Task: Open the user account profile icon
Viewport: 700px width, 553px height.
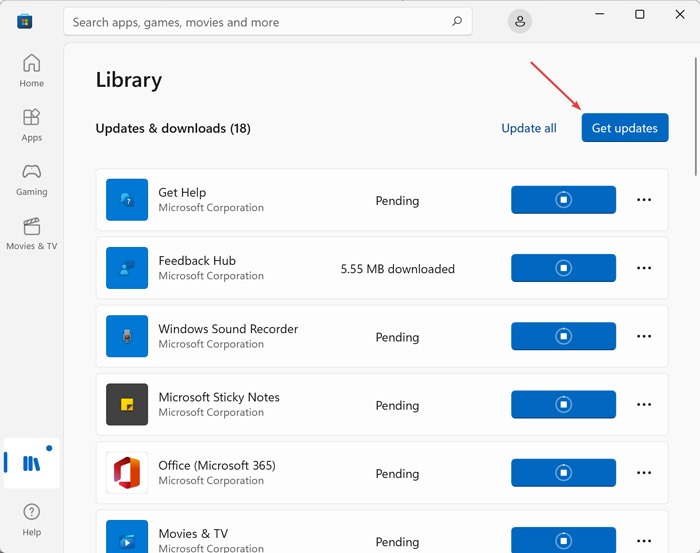Action: (520, 21)
